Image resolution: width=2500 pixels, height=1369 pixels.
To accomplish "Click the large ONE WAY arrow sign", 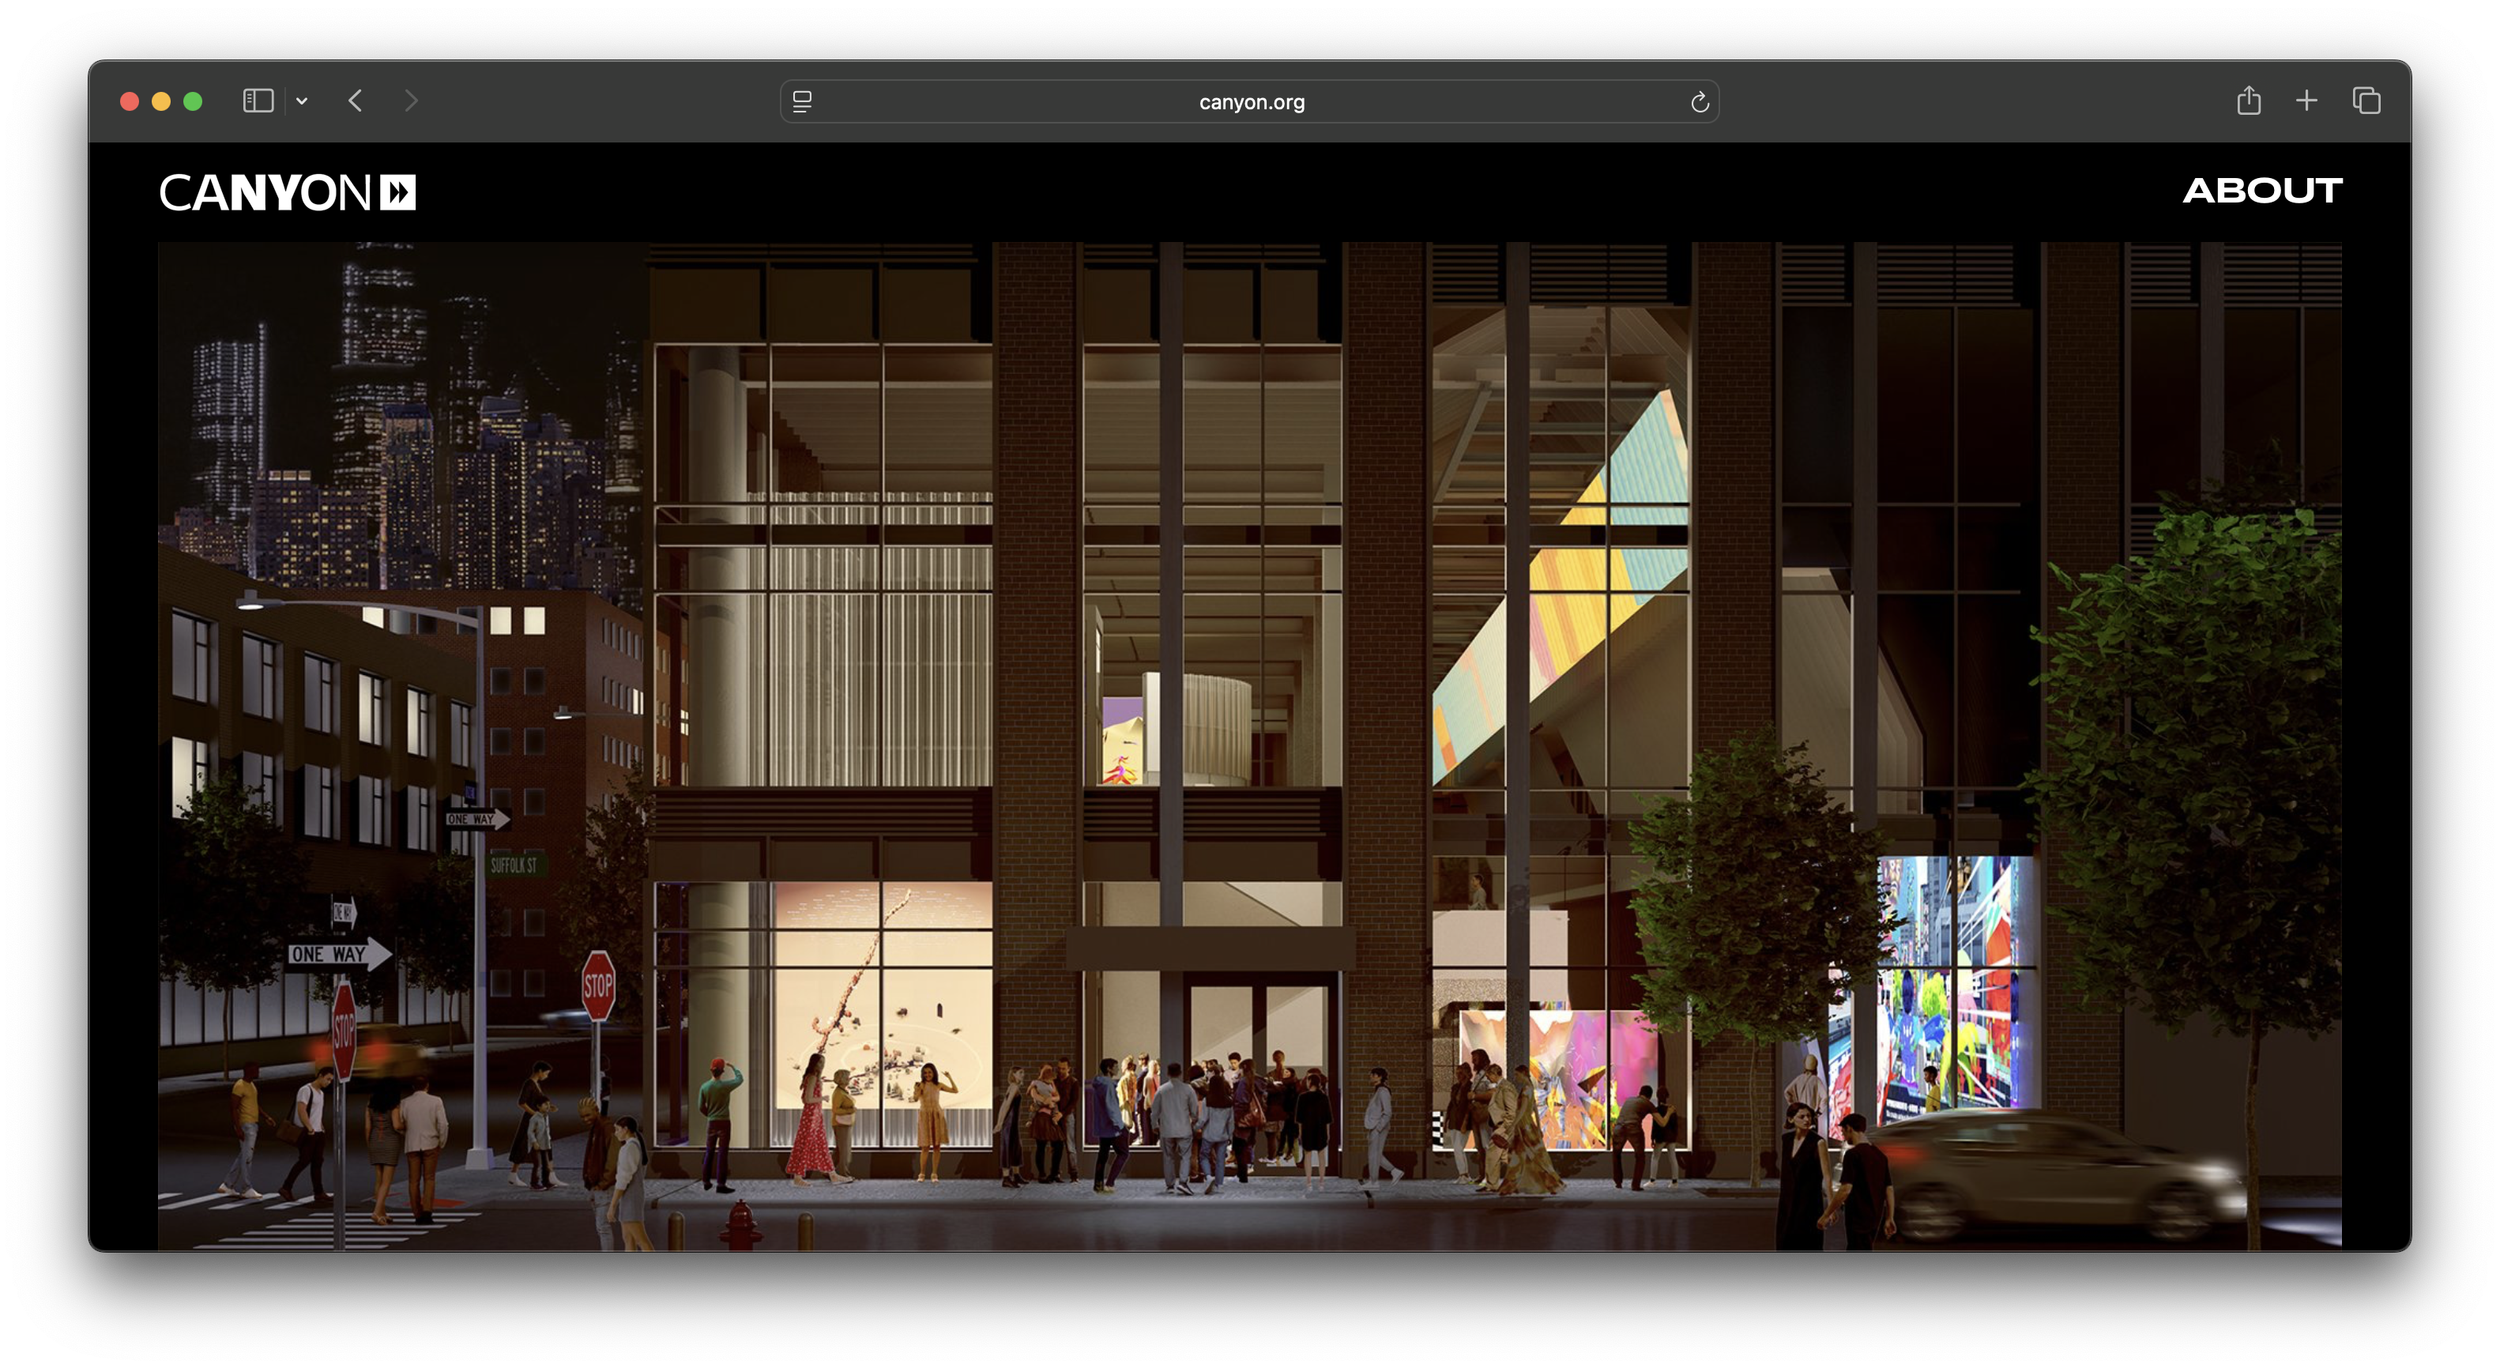I will 337,954.
